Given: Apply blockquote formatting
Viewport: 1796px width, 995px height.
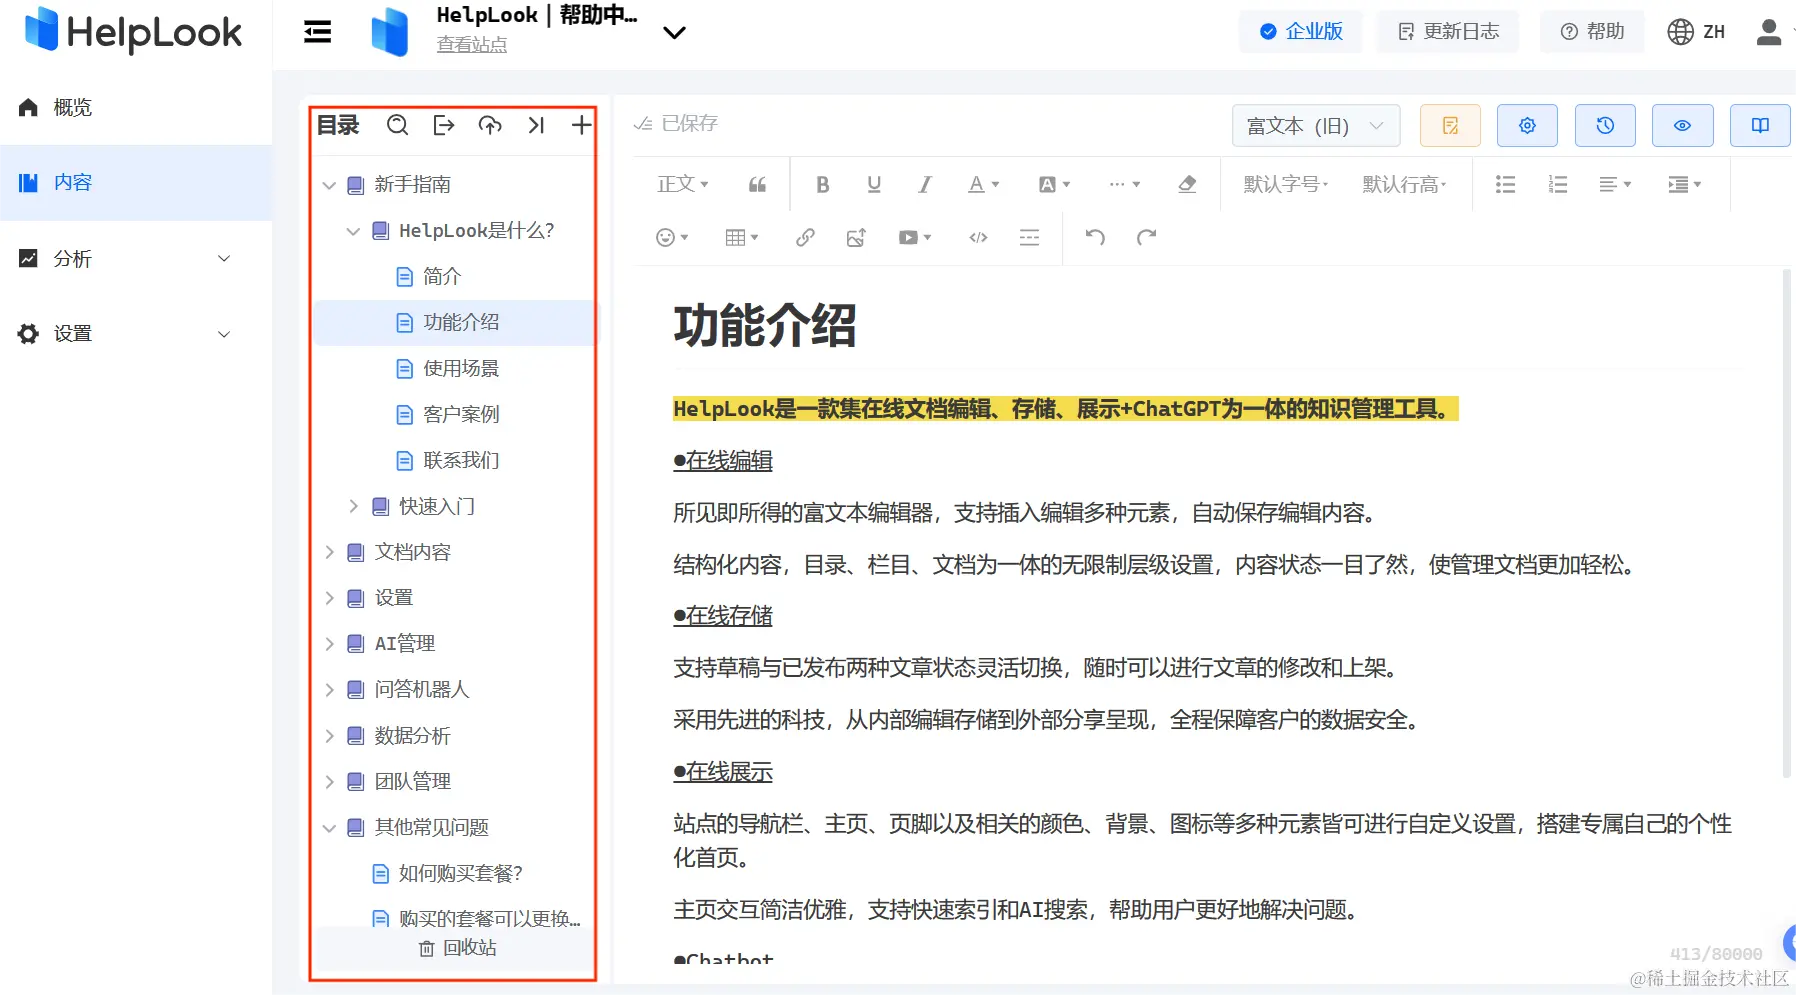Looking at the screenshot, I should point(758,184).
